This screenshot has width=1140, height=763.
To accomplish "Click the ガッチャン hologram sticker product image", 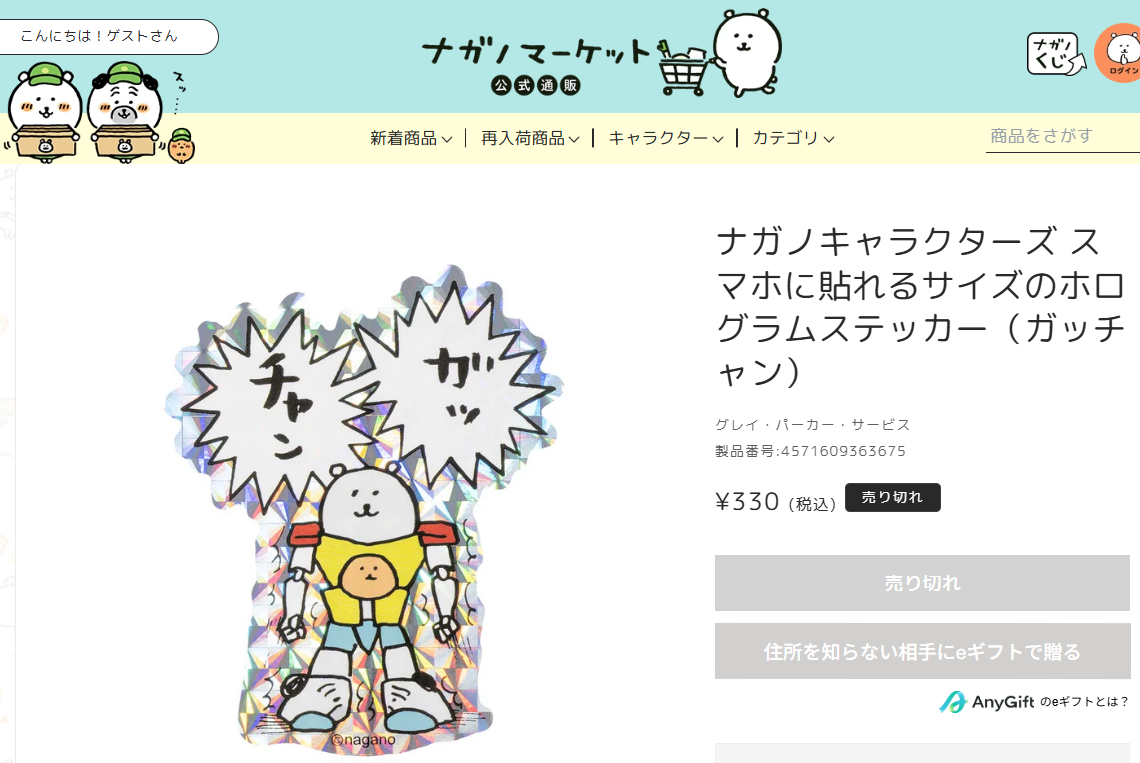I will pos(362,509).
